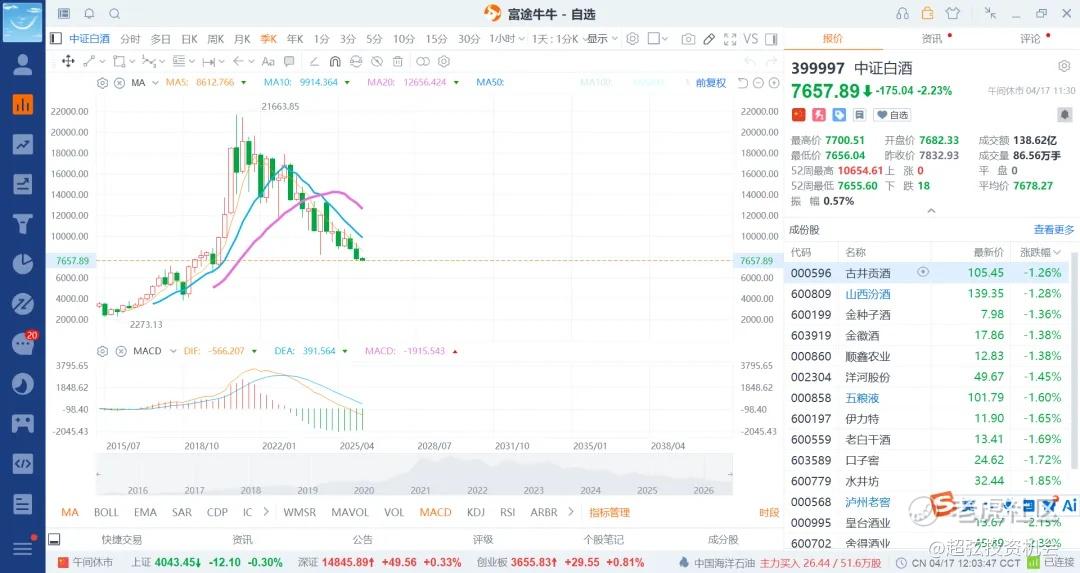1080x573 pixels.
Task: Open the messages icon with 20 badge
Action: point(23,343)
